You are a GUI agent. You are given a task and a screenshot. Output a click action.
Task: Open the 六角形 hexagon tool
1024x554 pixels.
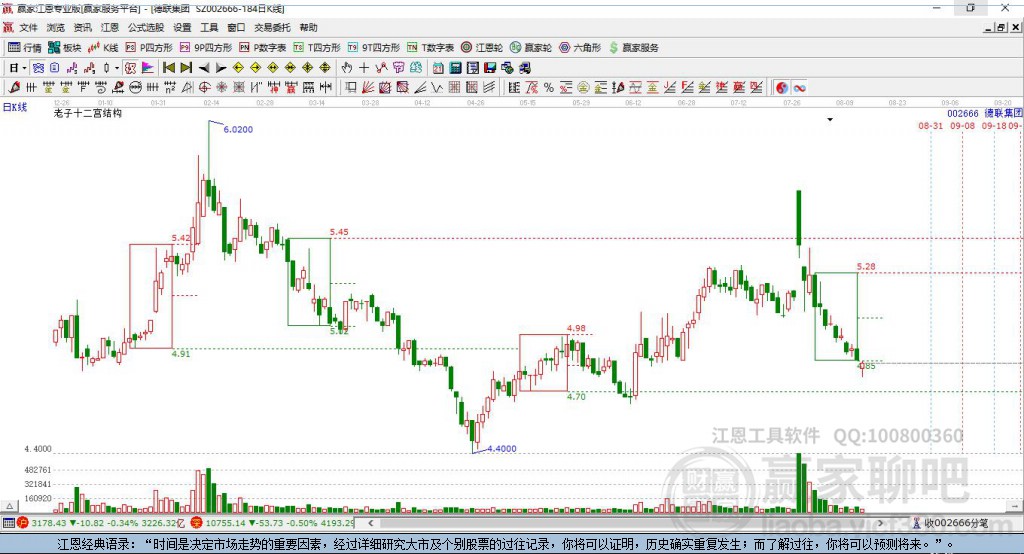(580, 48)
